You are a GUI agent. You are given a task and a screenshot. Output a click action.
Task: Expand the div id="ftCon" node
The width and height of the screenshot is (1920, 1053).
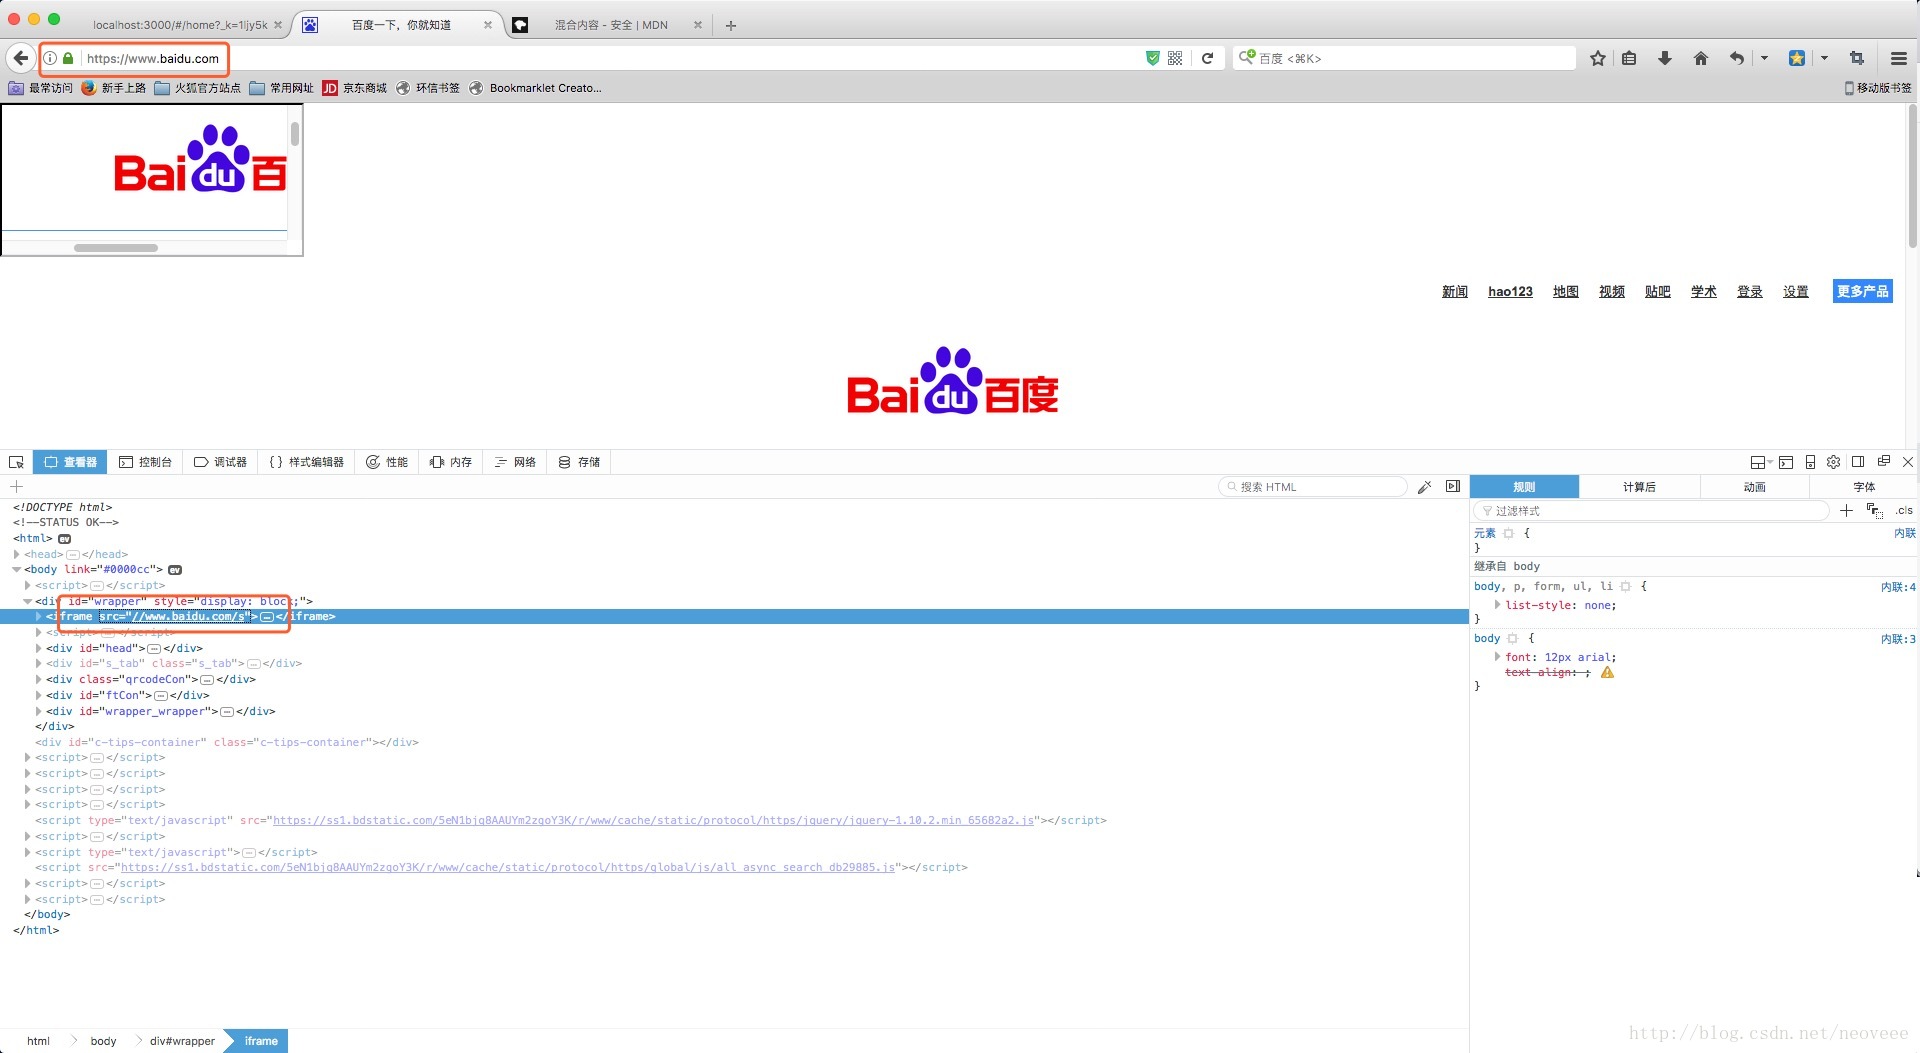(39, 695)
